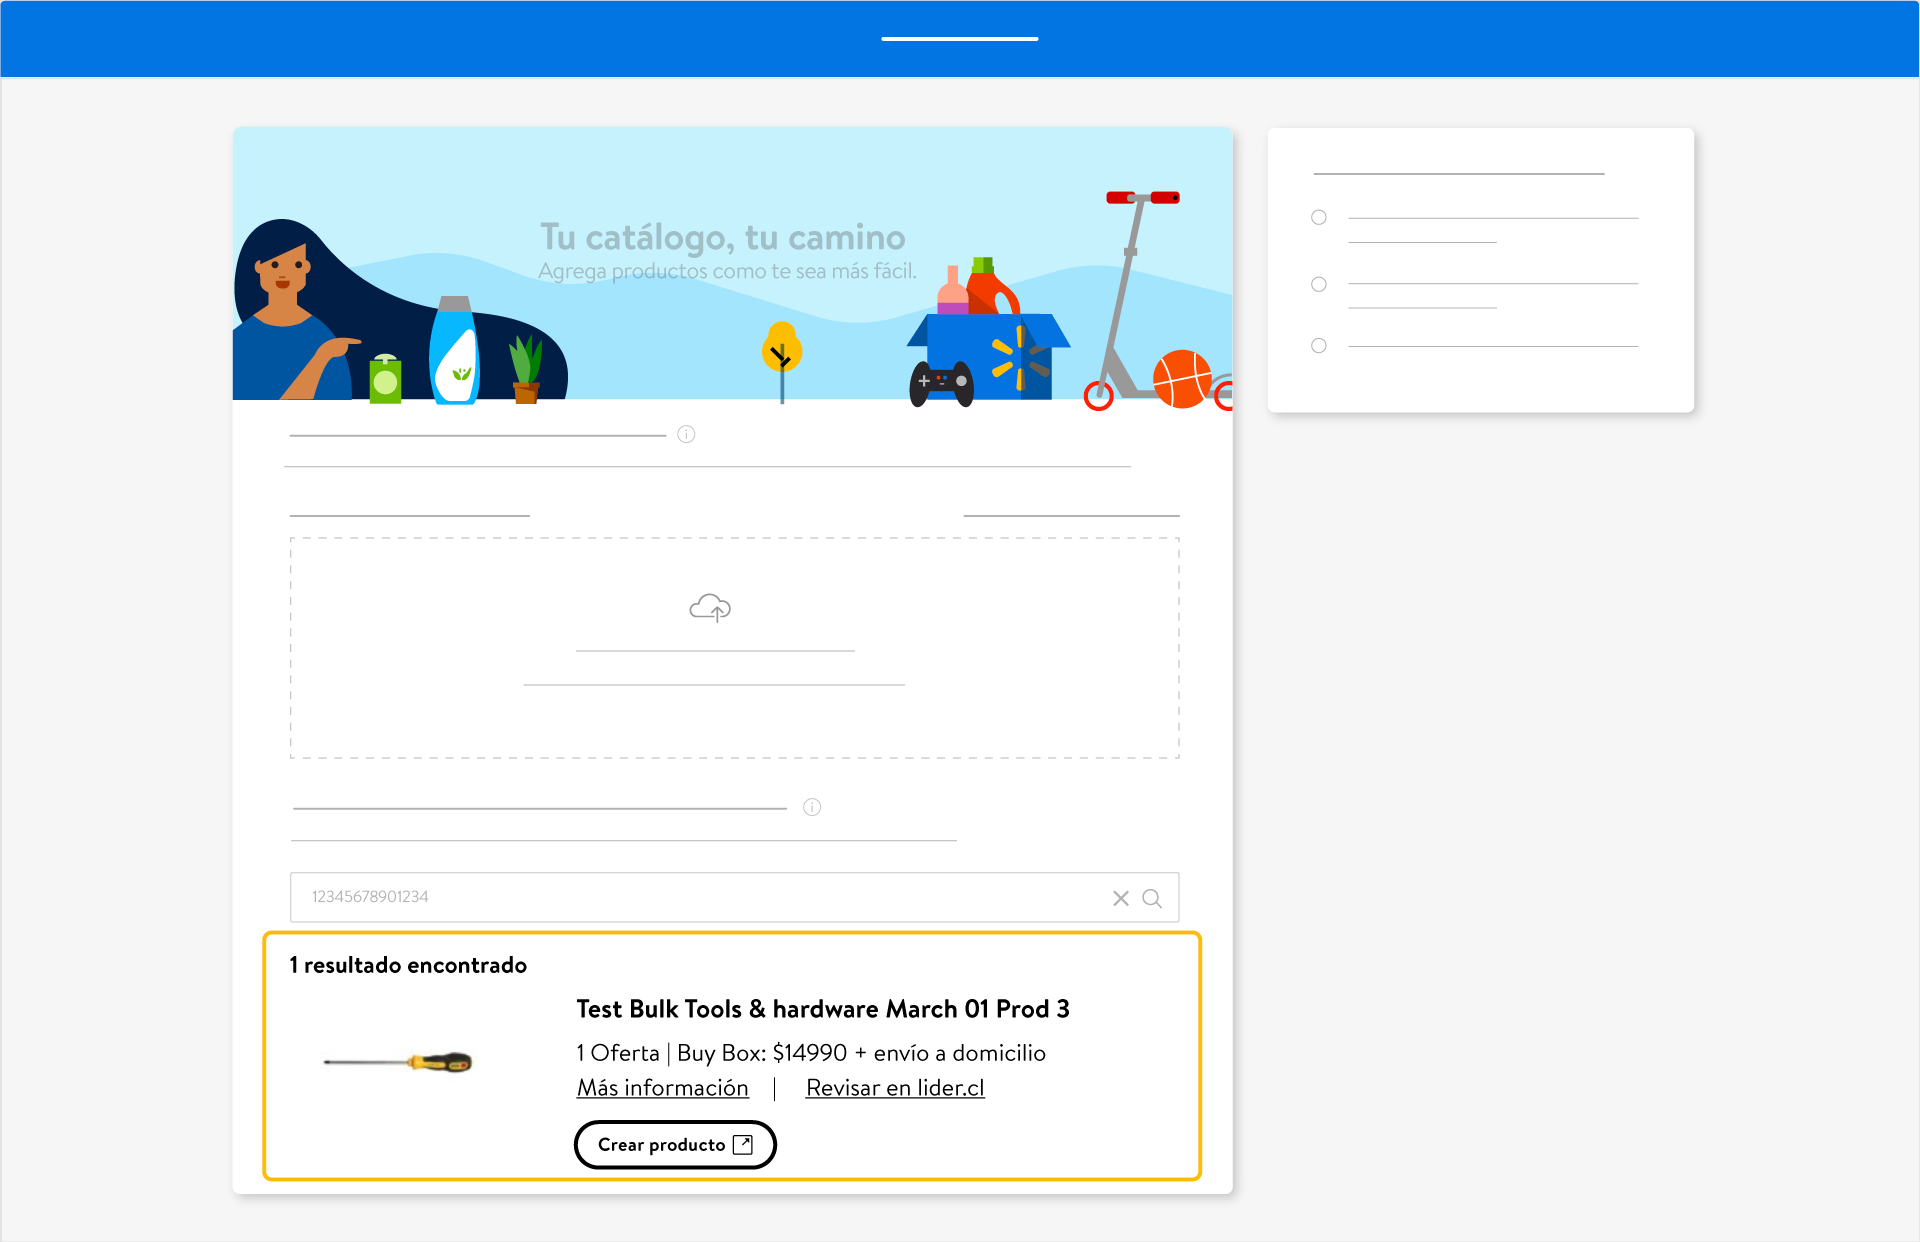Clear the search field with the X icon
The width and height of the screenshot is (1920, 1242).
1121,898
